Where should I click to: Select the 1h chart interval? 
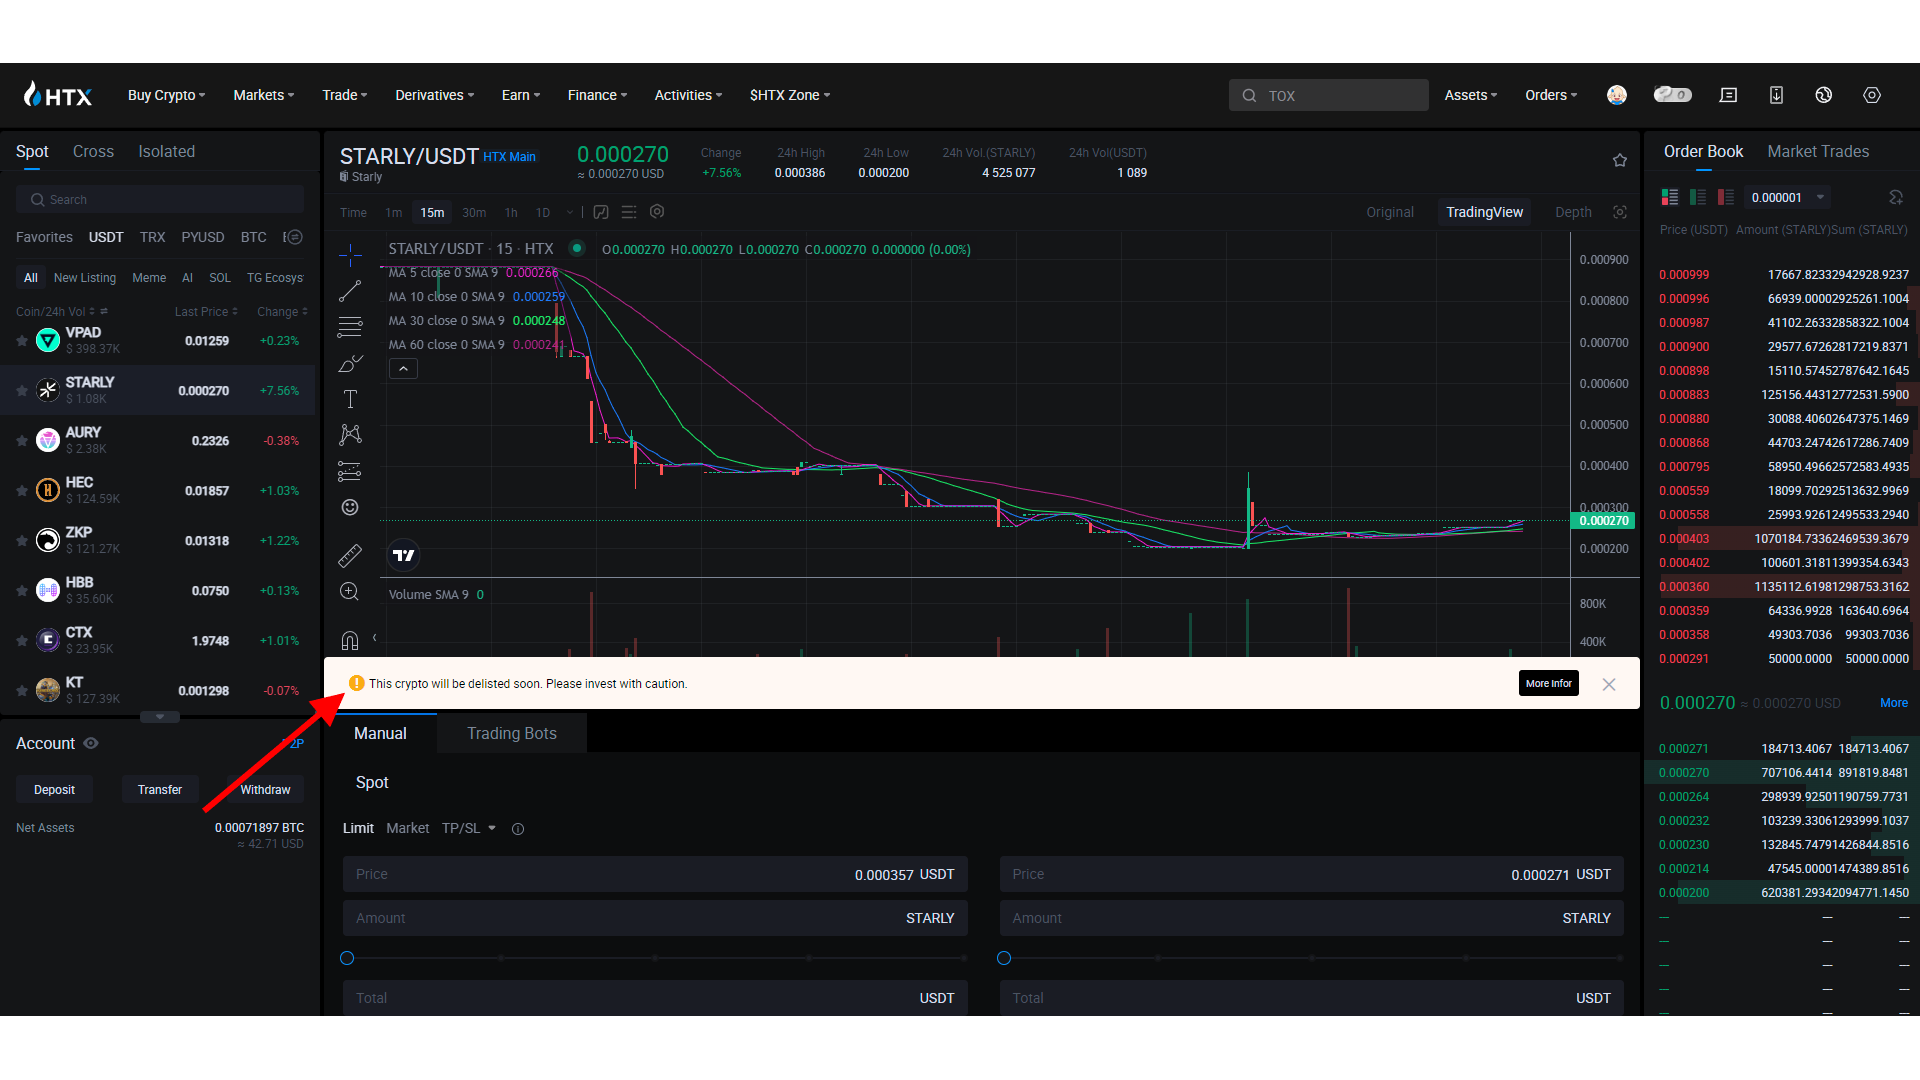[x=511, y=212]
